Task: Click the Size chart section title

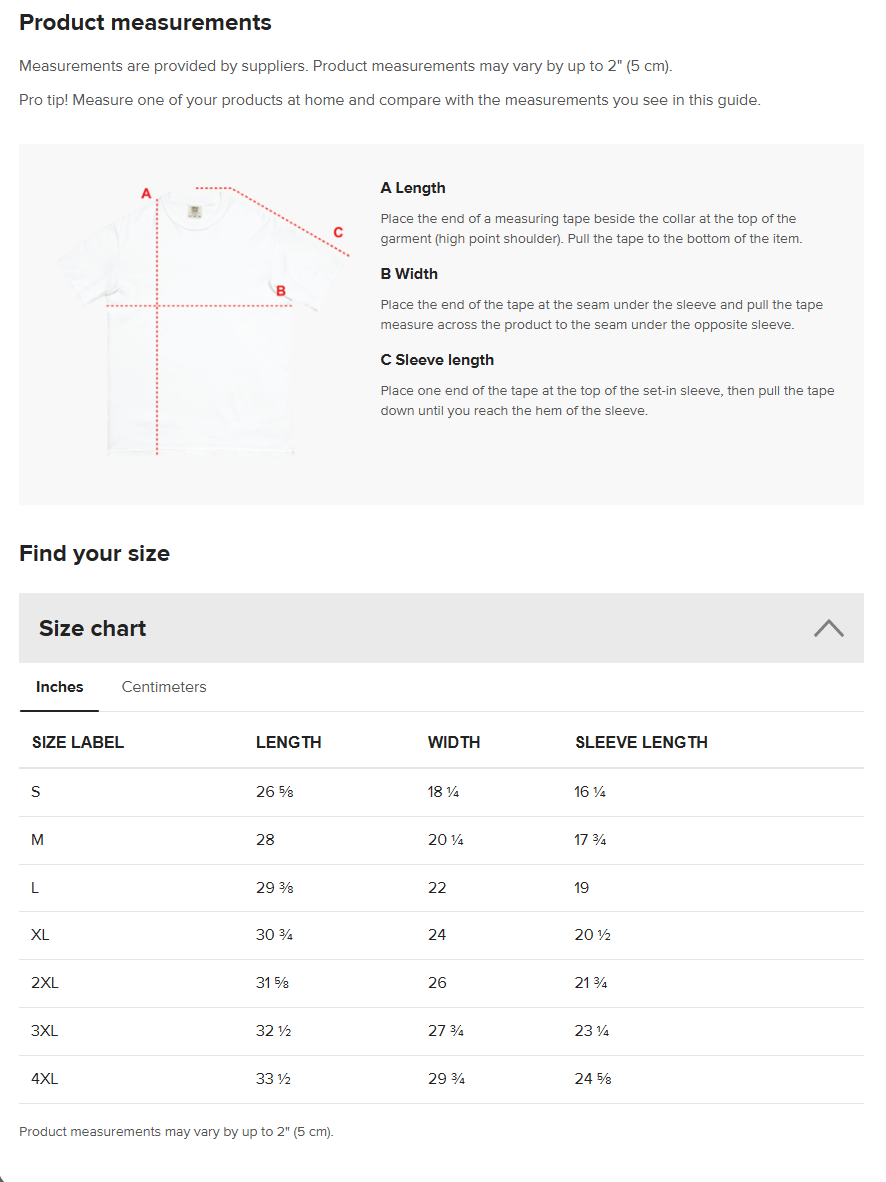Action: tap(93, 628)
